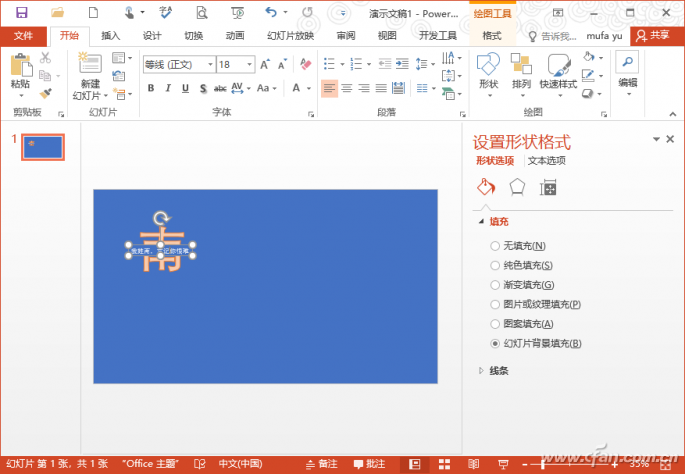Select Pattern fill option
The image size is (685, 474).
522,324
